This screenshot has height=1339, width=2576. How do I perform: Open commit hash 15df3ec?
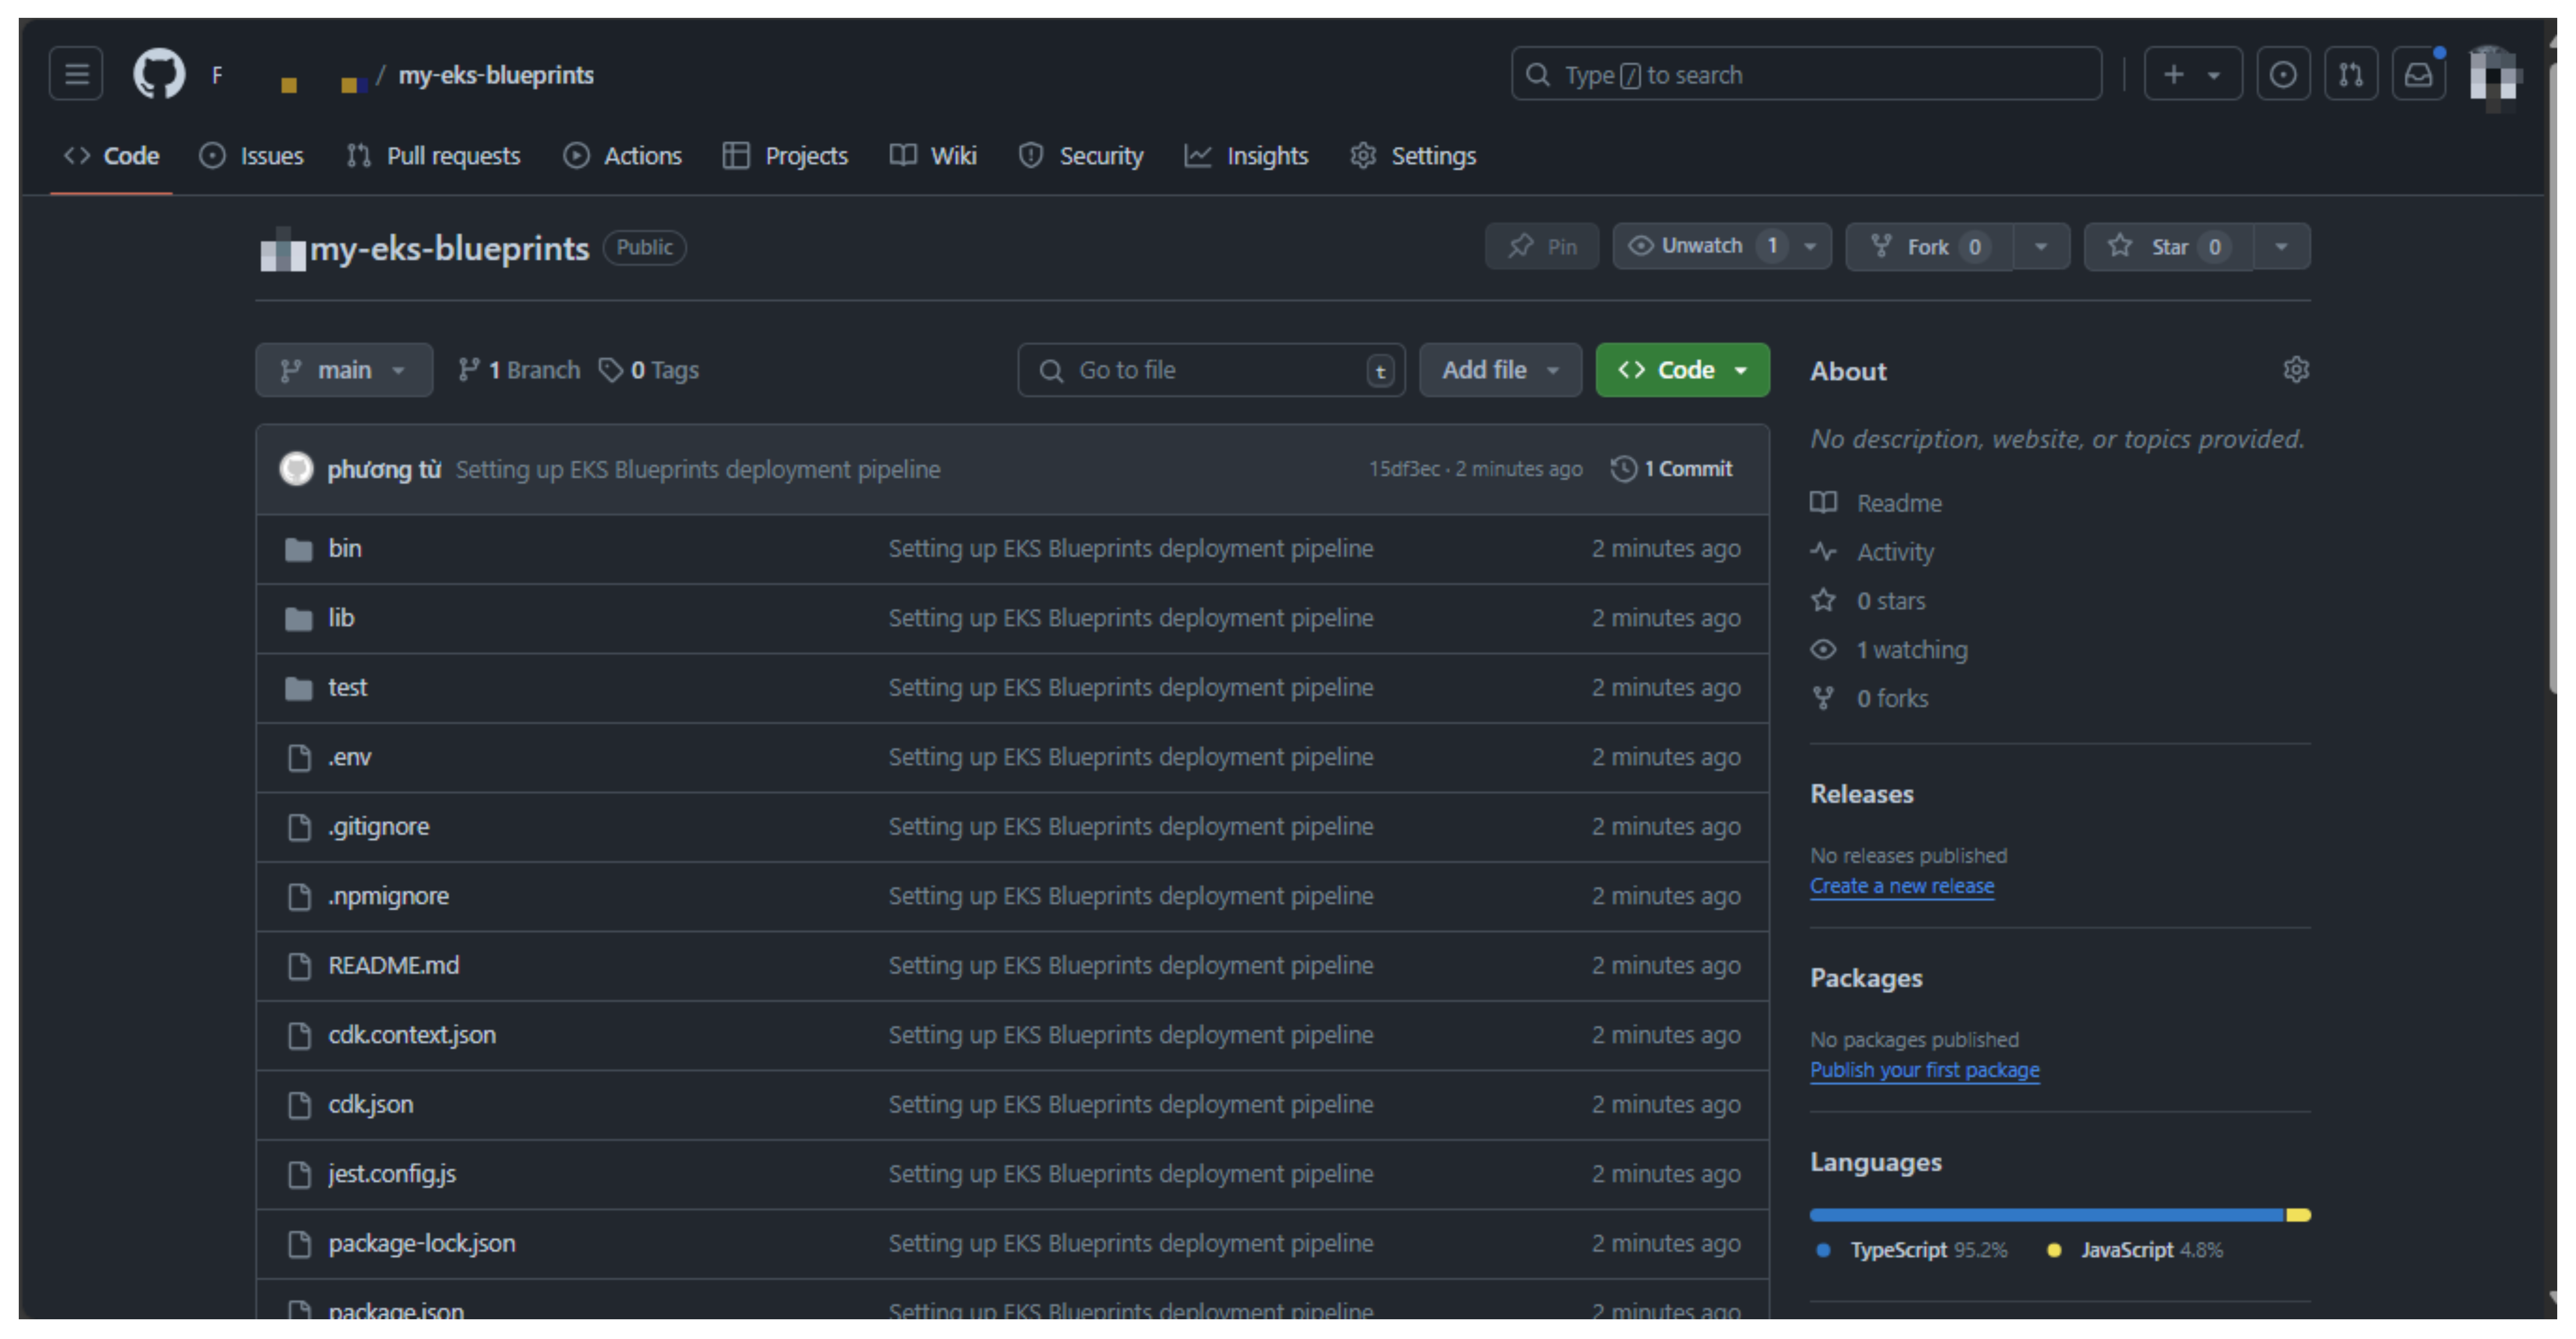[x=1404, y=469]
